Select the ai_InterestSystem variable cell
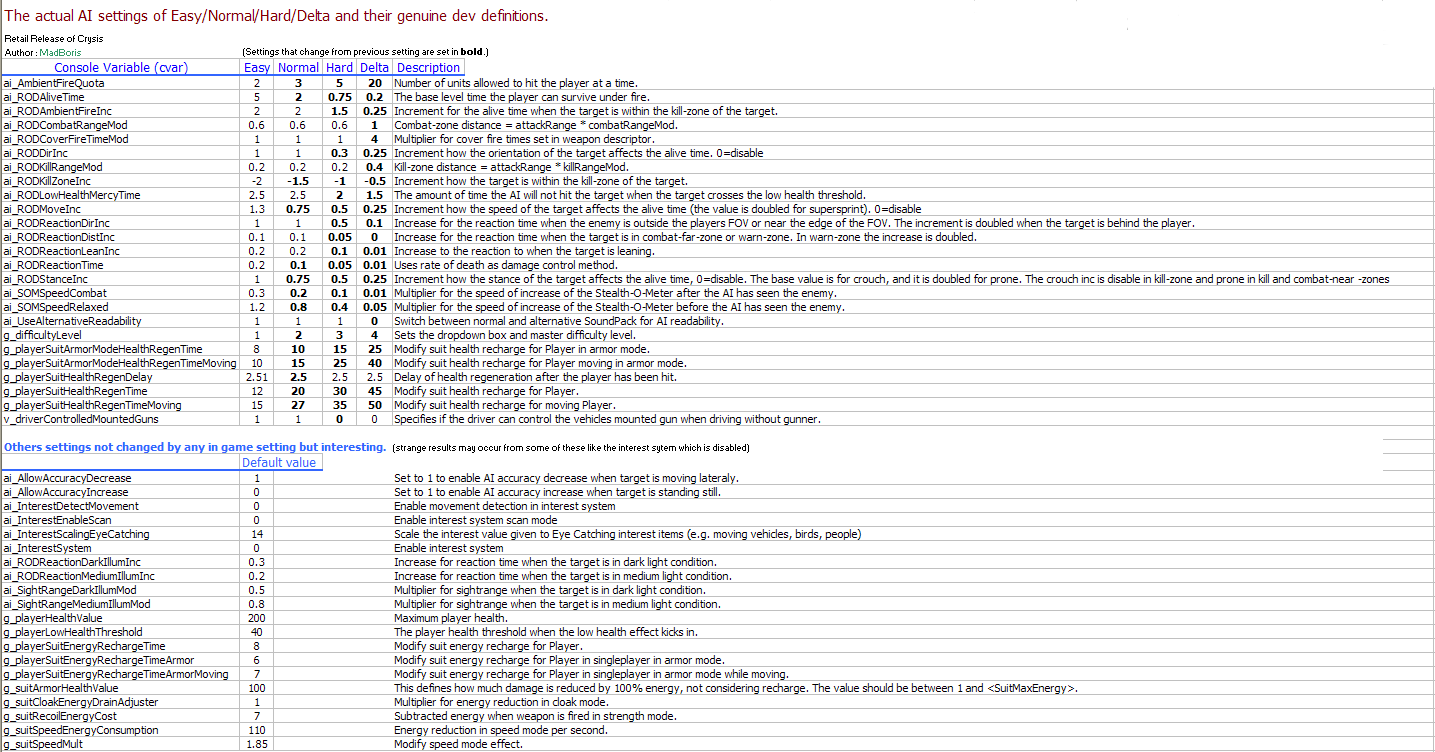 (121, 548)
